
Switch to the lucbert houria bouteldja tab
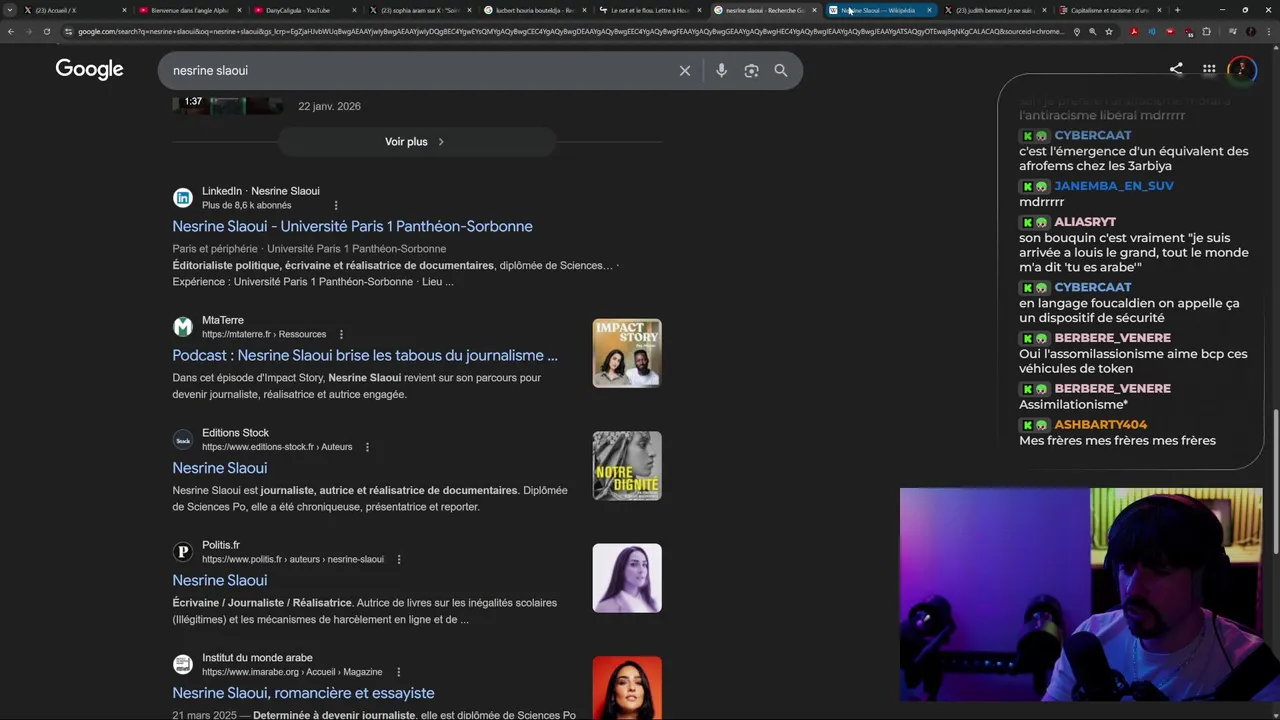534,10
